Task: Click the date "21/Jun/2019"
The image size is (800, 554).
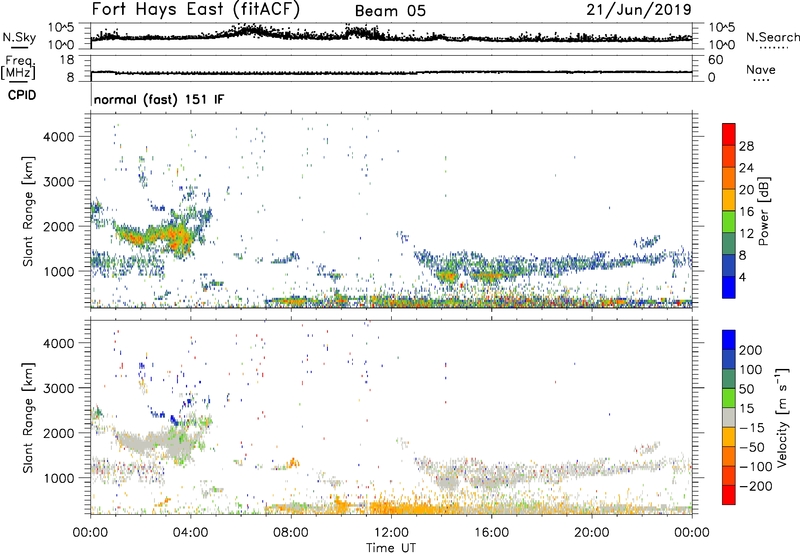Action: point(639,9)
